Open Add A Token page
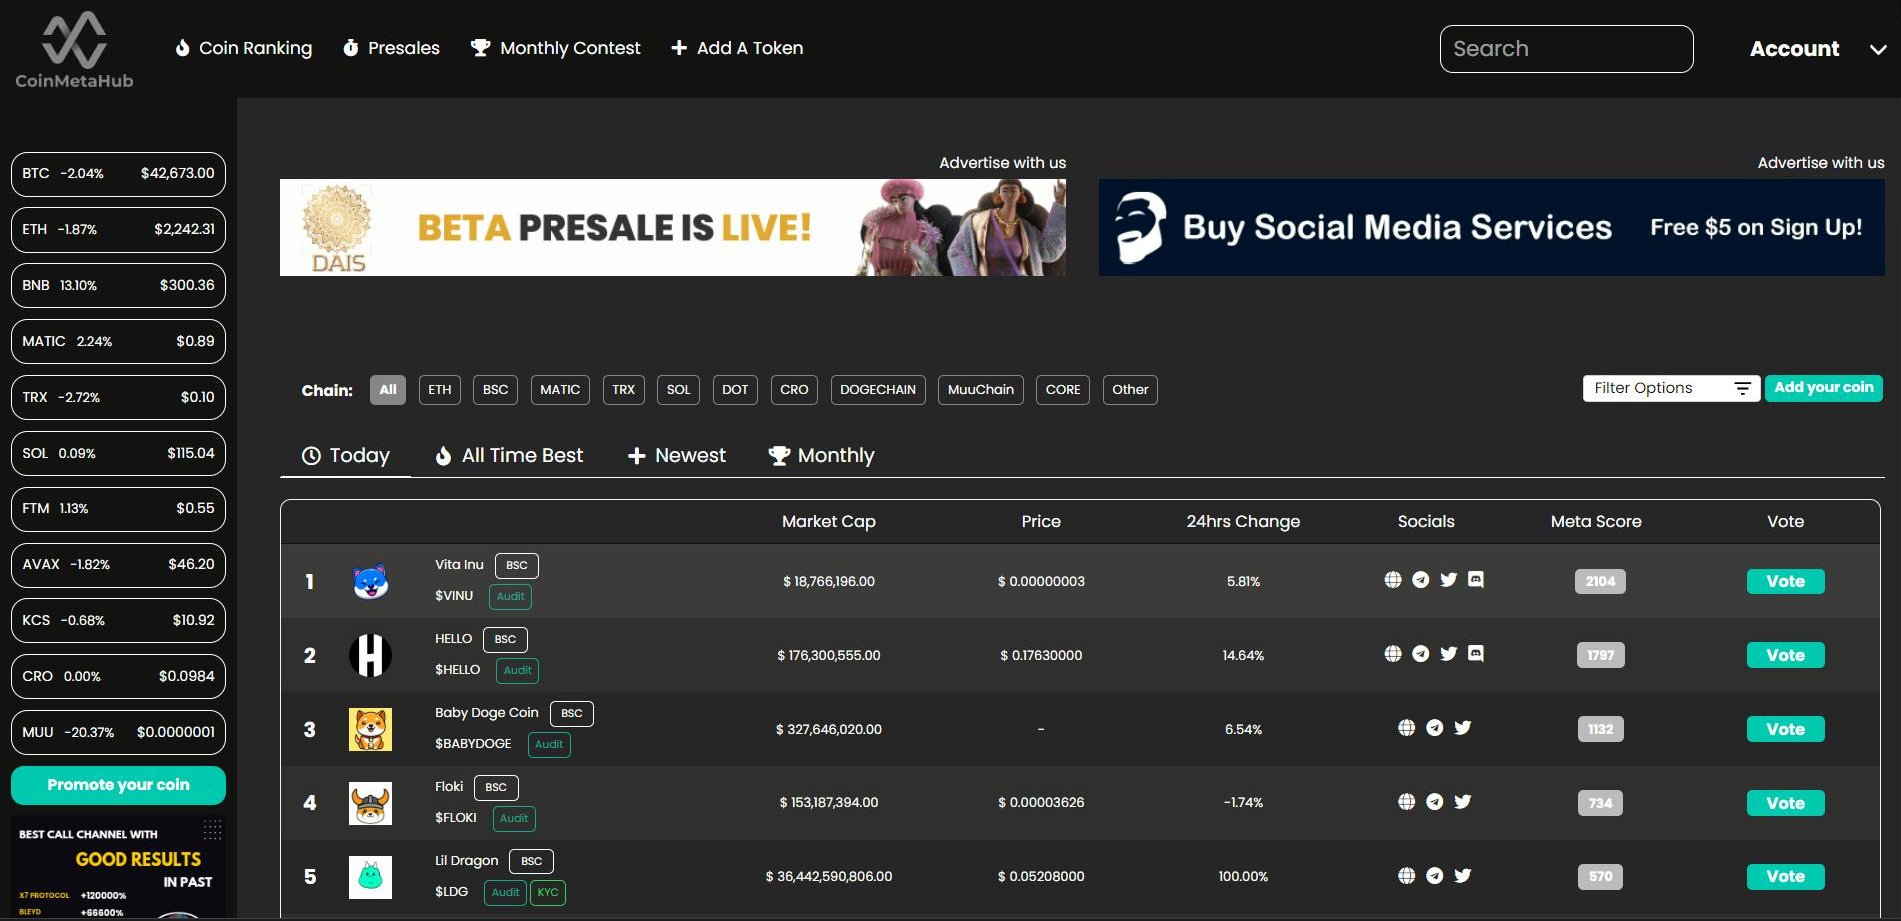Screen dimensions: 1901x921 coord(737,48)
